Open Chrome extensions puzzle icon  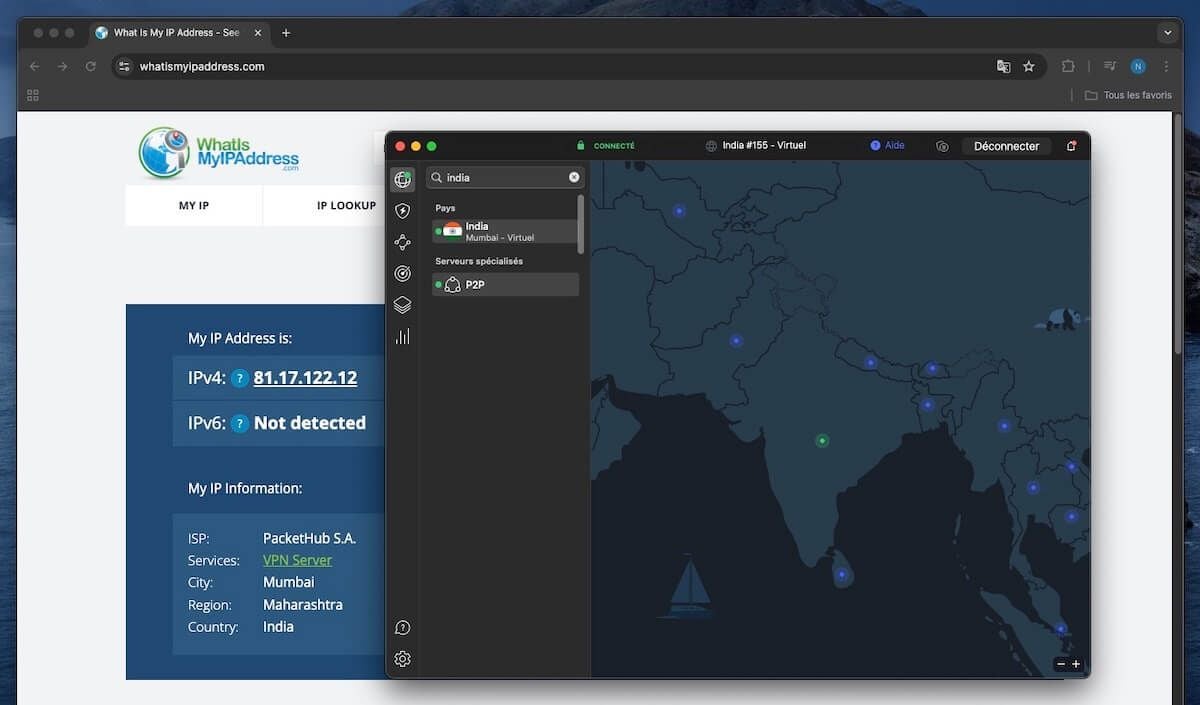coord(1068,66)
